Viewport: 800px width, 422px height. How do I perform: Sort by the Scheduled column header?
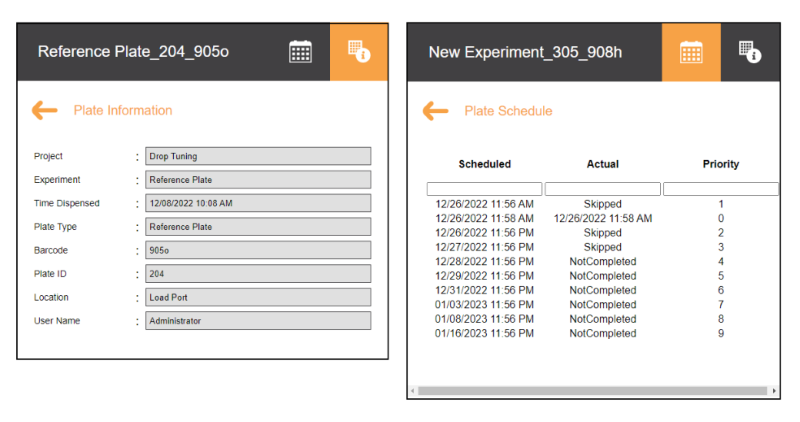[x=484, y=164]
